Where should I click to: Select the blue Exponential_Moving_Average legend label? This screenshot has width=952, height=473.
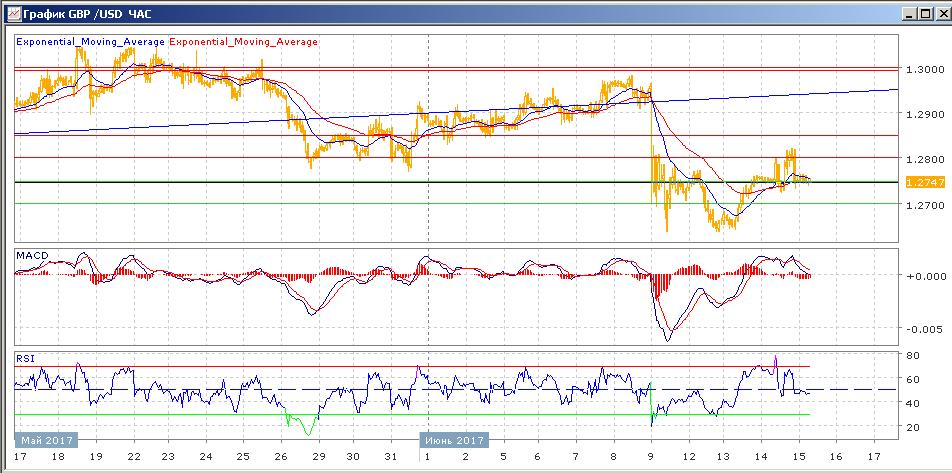[x=89, y=42]
